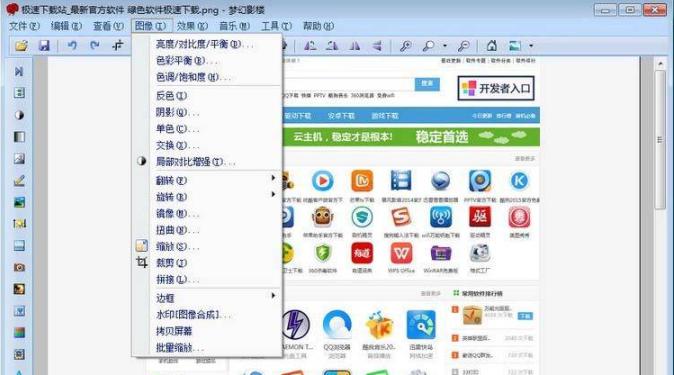Click the crop icon beside 裁剪 menu entry
Image resolution: width=674 pixels, height=375 pixels.
click(x=141, y=262)
